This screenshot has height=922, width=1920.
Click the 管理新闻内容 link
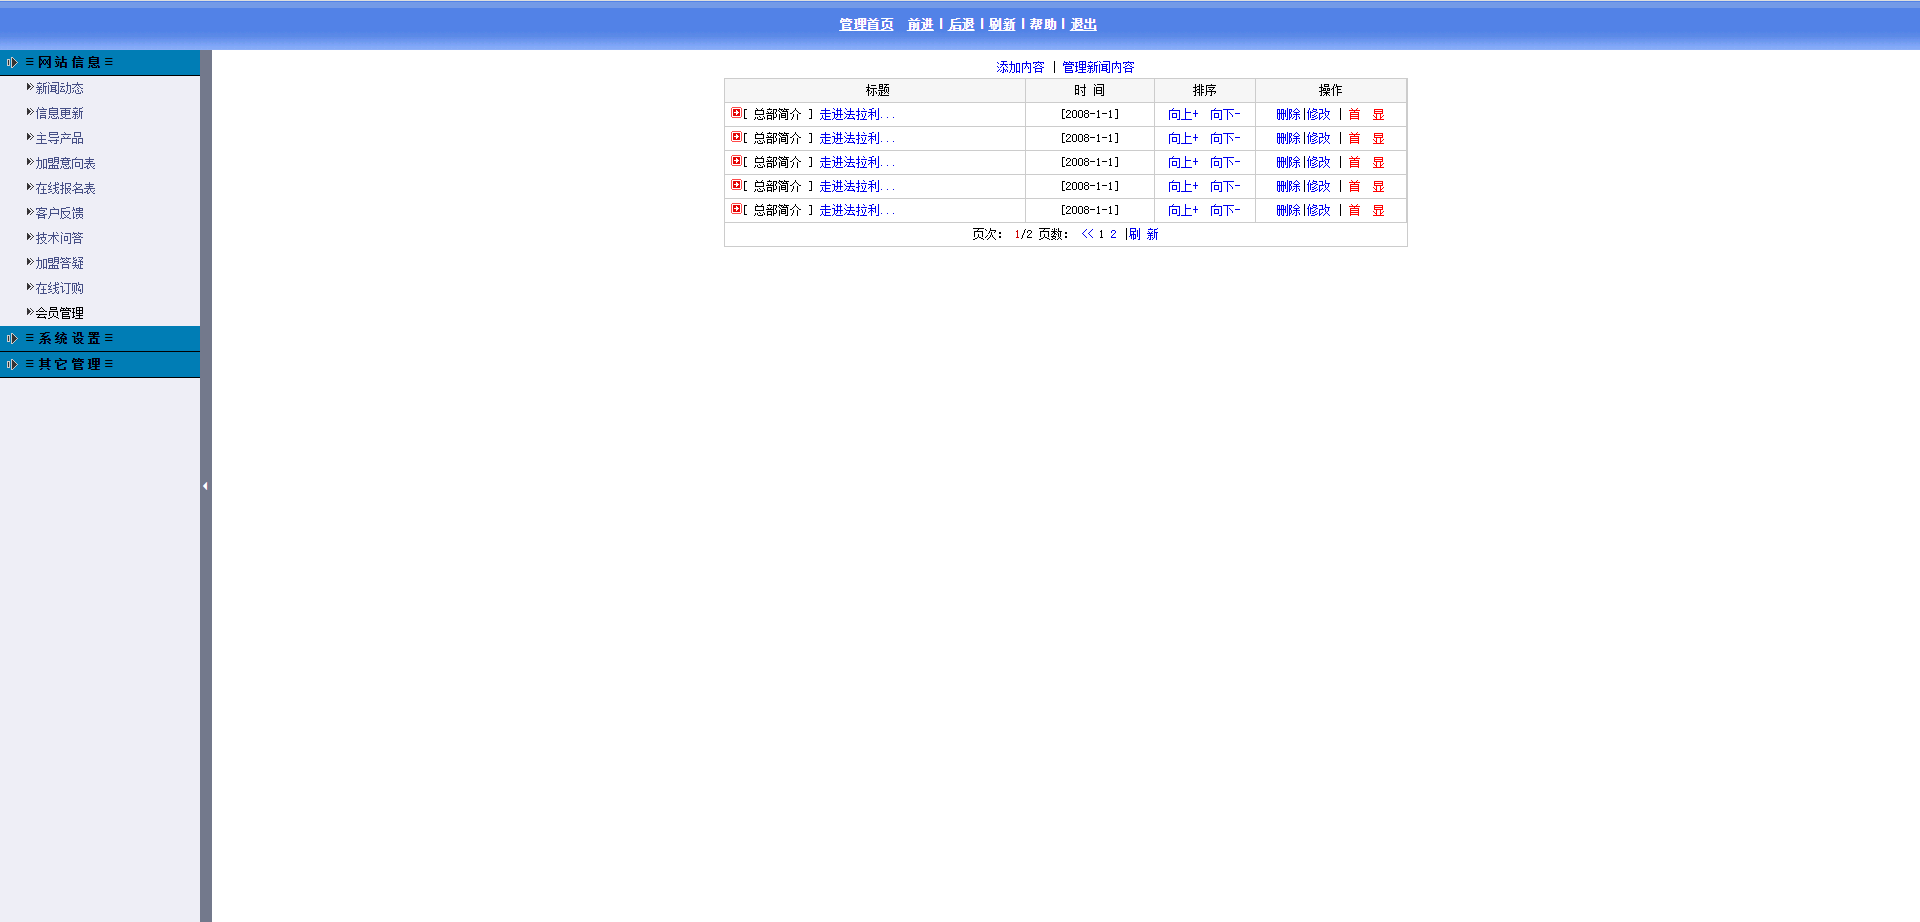[1098, 67]
